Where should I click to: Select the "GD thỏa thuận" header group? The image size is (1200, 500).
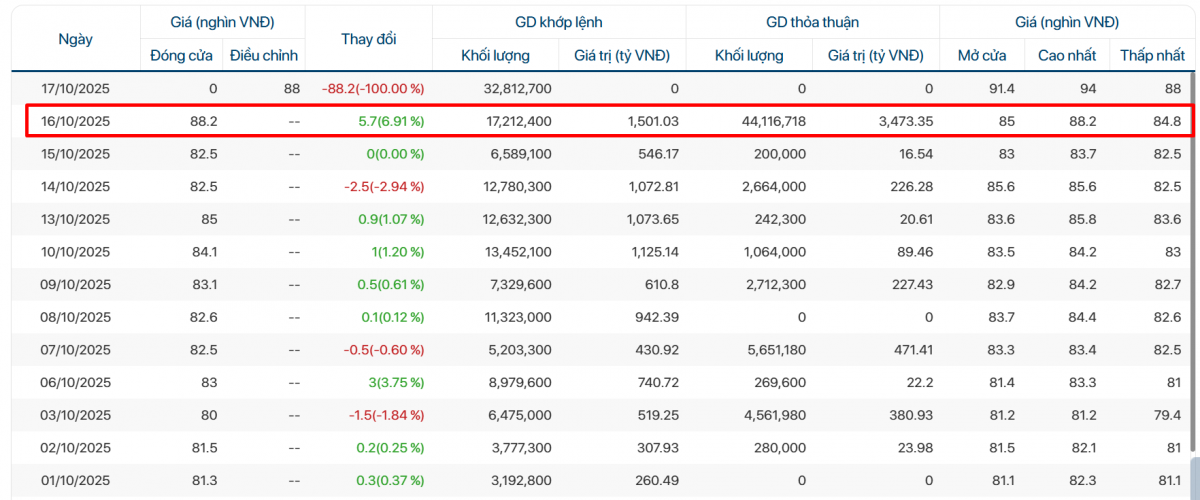(x=812, y=22)
